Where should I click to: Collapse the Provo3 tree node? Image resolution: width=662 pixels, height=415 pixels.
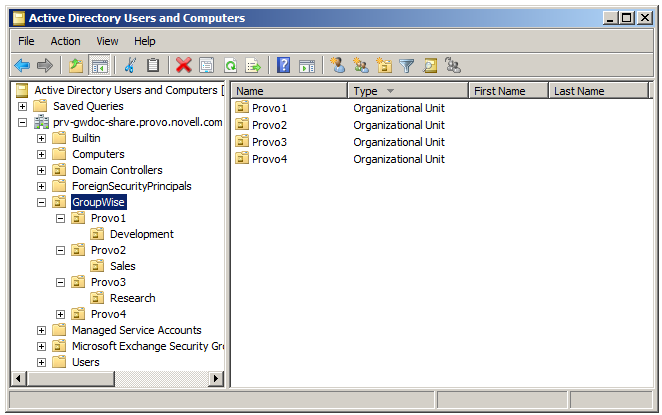click(x=60, y=282)
